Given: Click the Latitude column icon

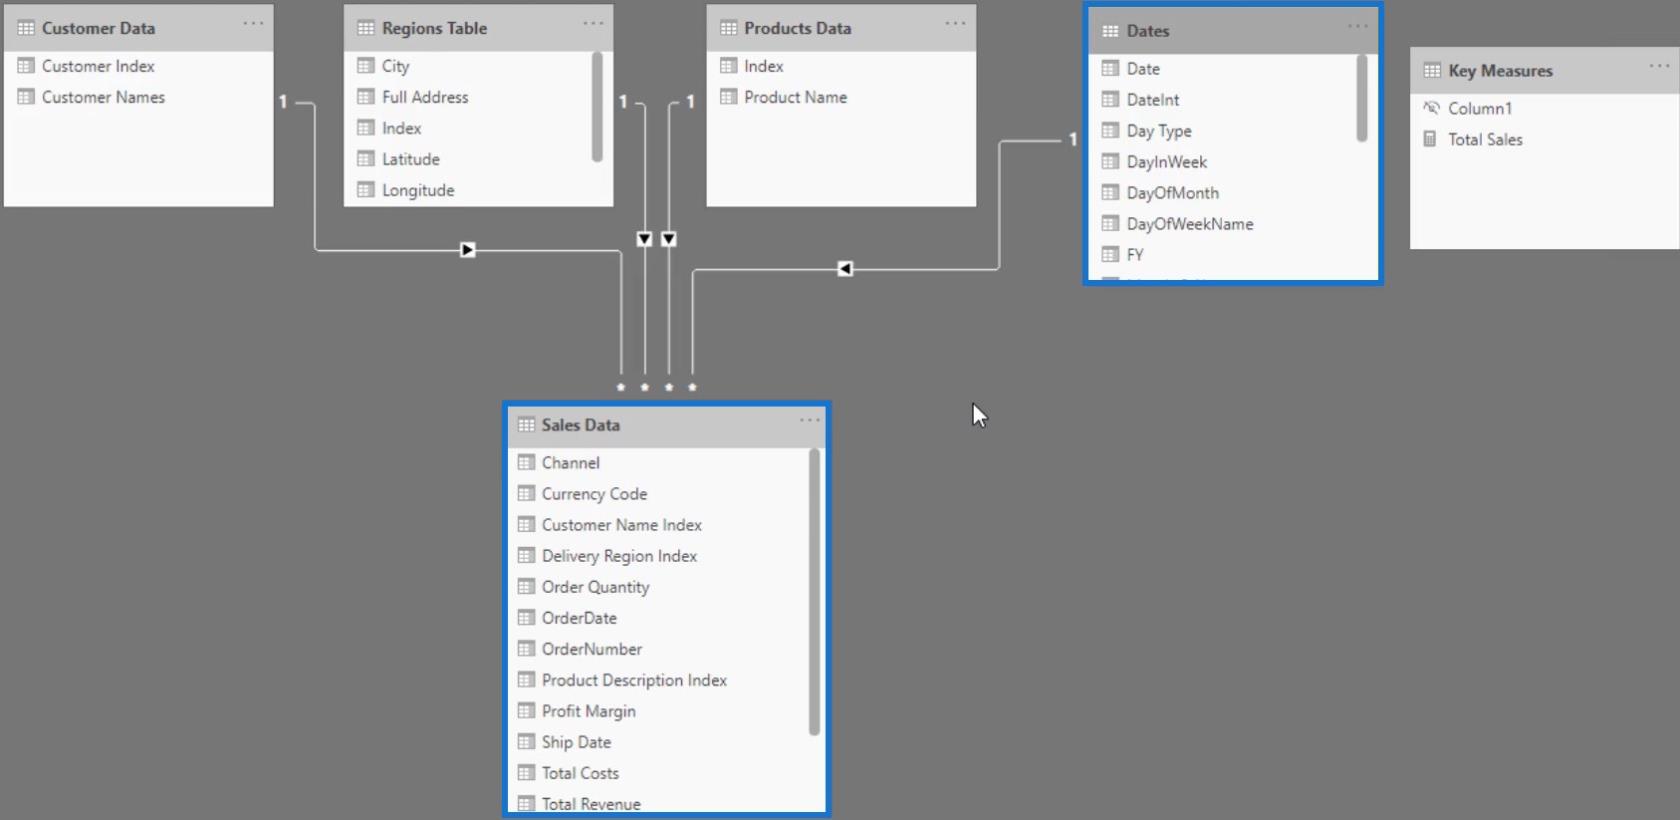Looking at the screenshot, I should tap(366, 159).
